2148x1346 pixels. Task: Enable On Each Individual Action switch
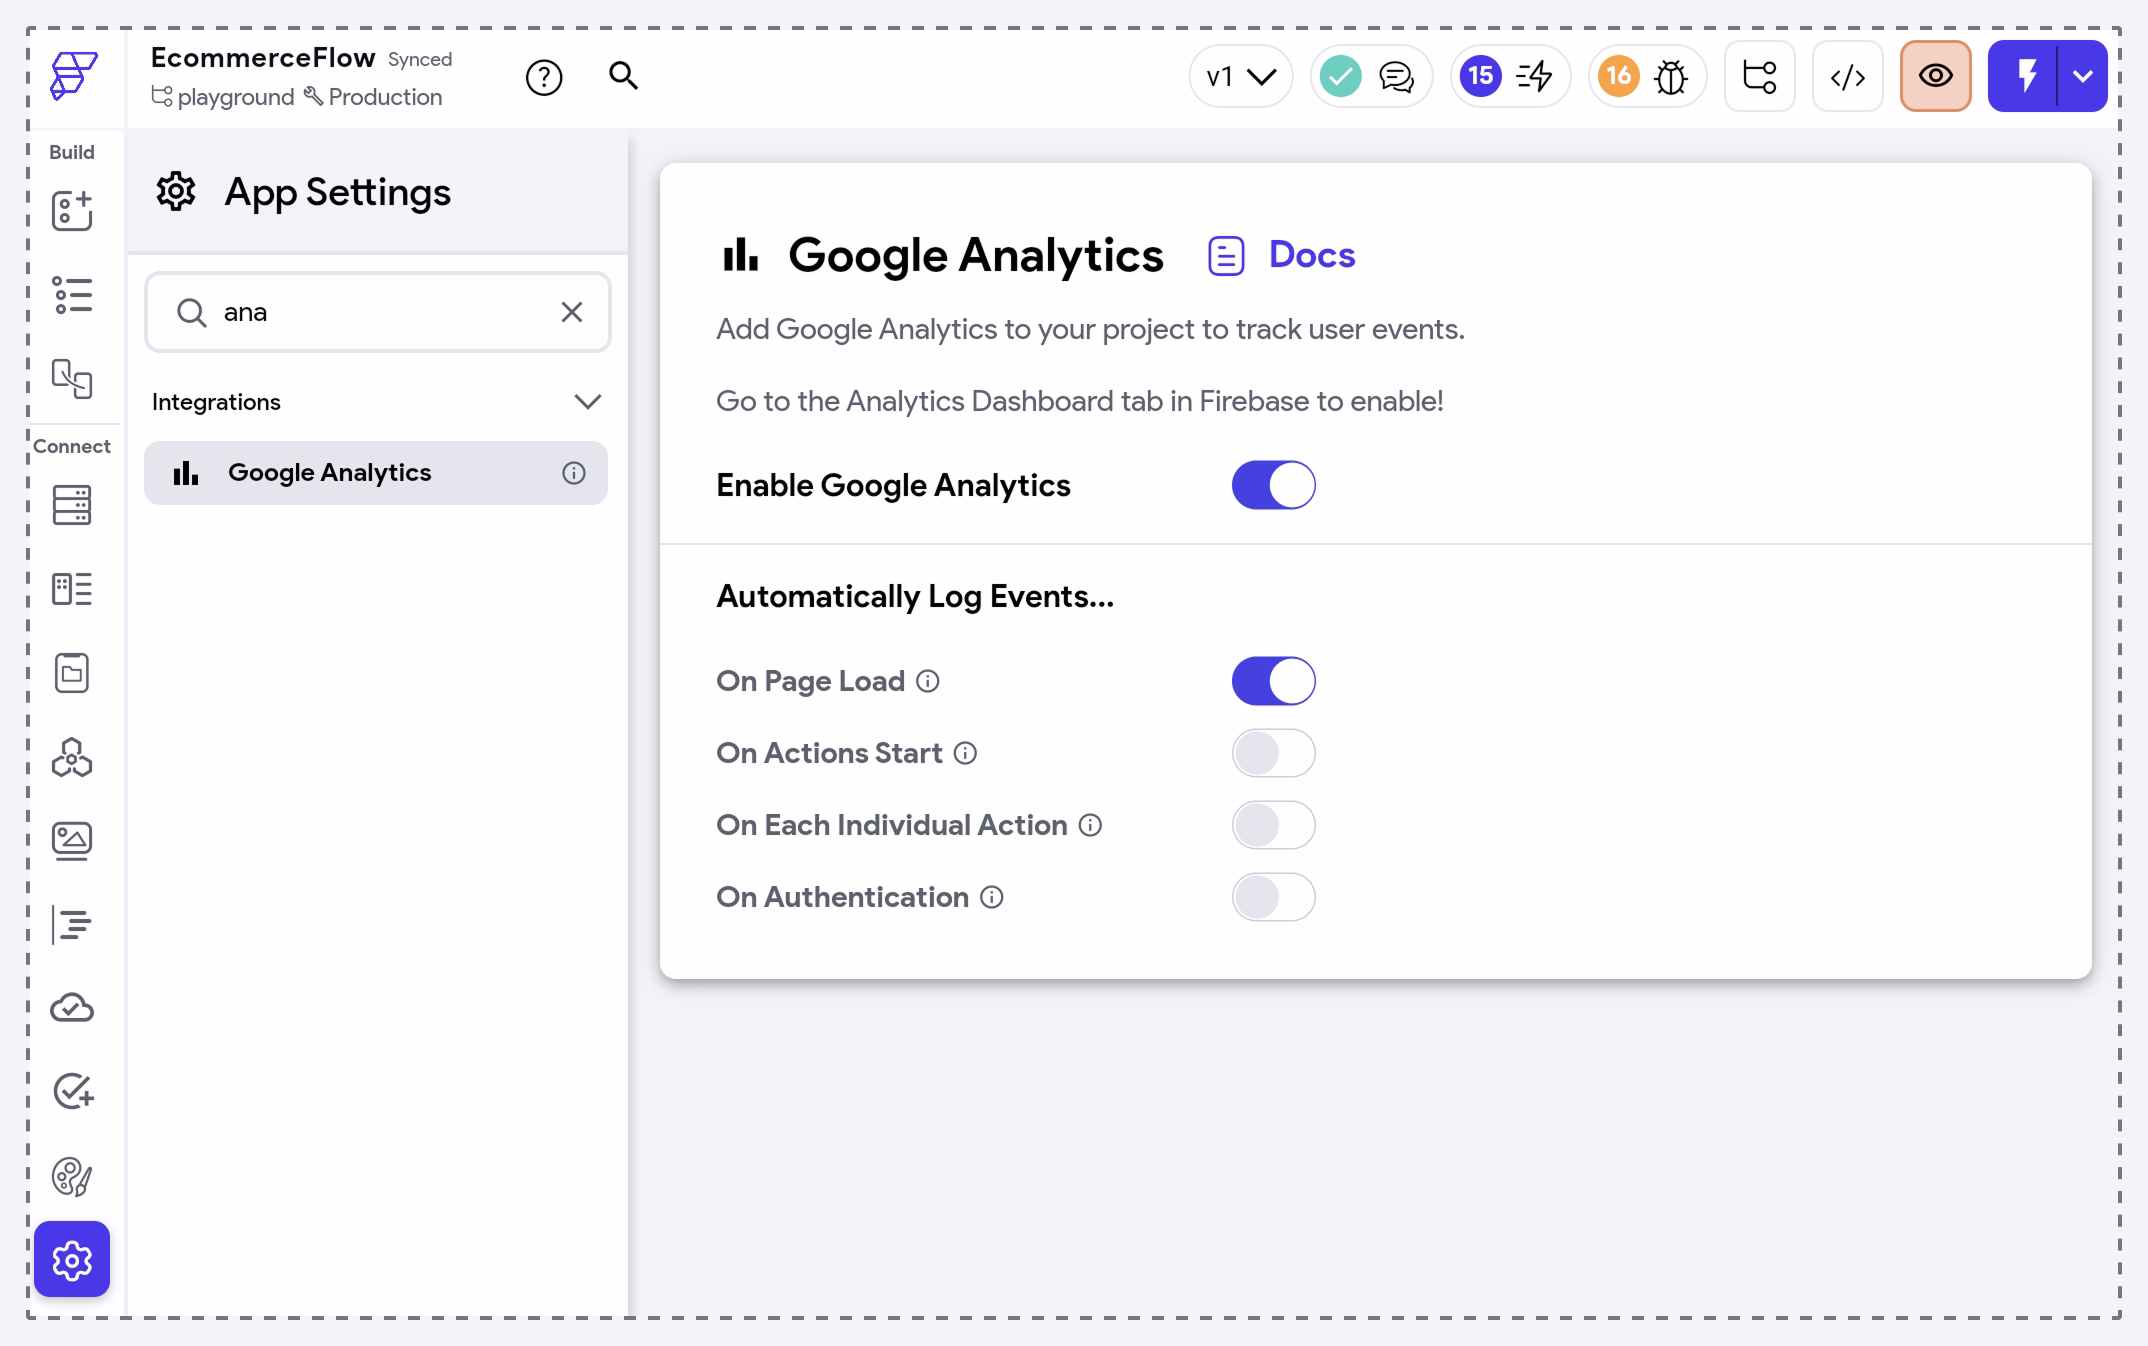pyautogui.click(x=1273, y=825)
